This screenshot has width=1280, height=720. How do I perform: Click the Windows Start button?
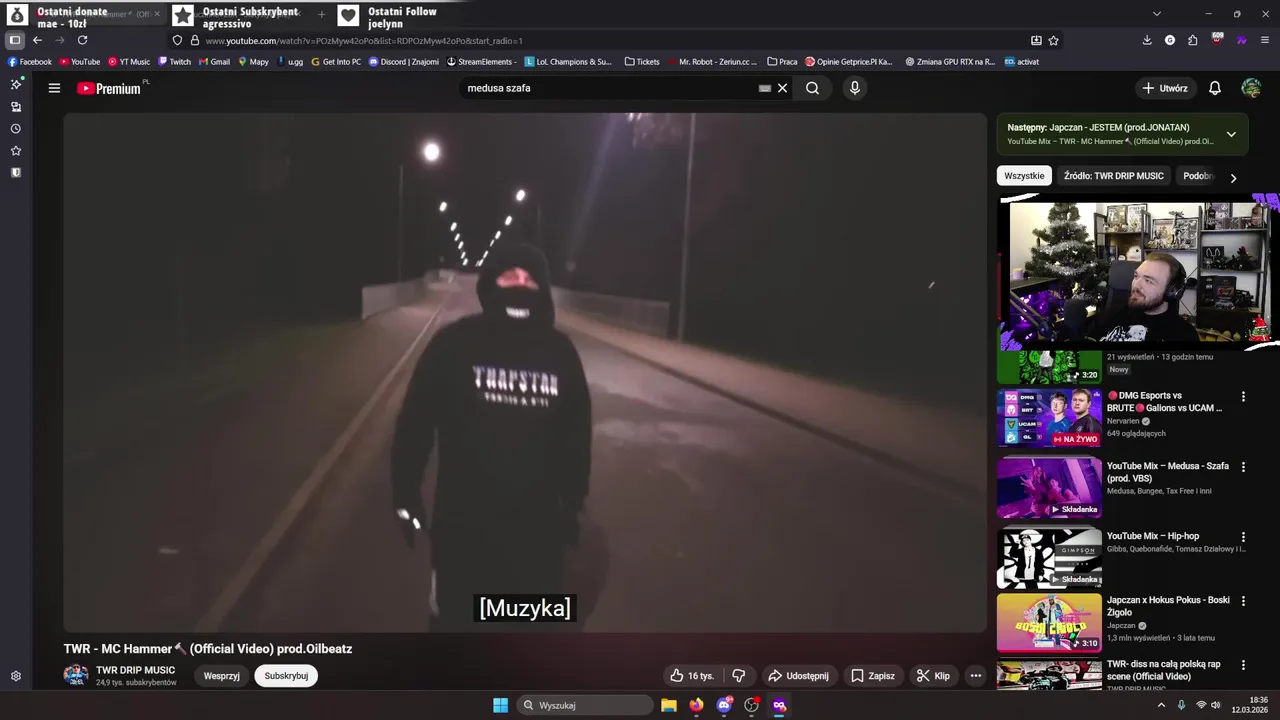(x=500, y=705)
